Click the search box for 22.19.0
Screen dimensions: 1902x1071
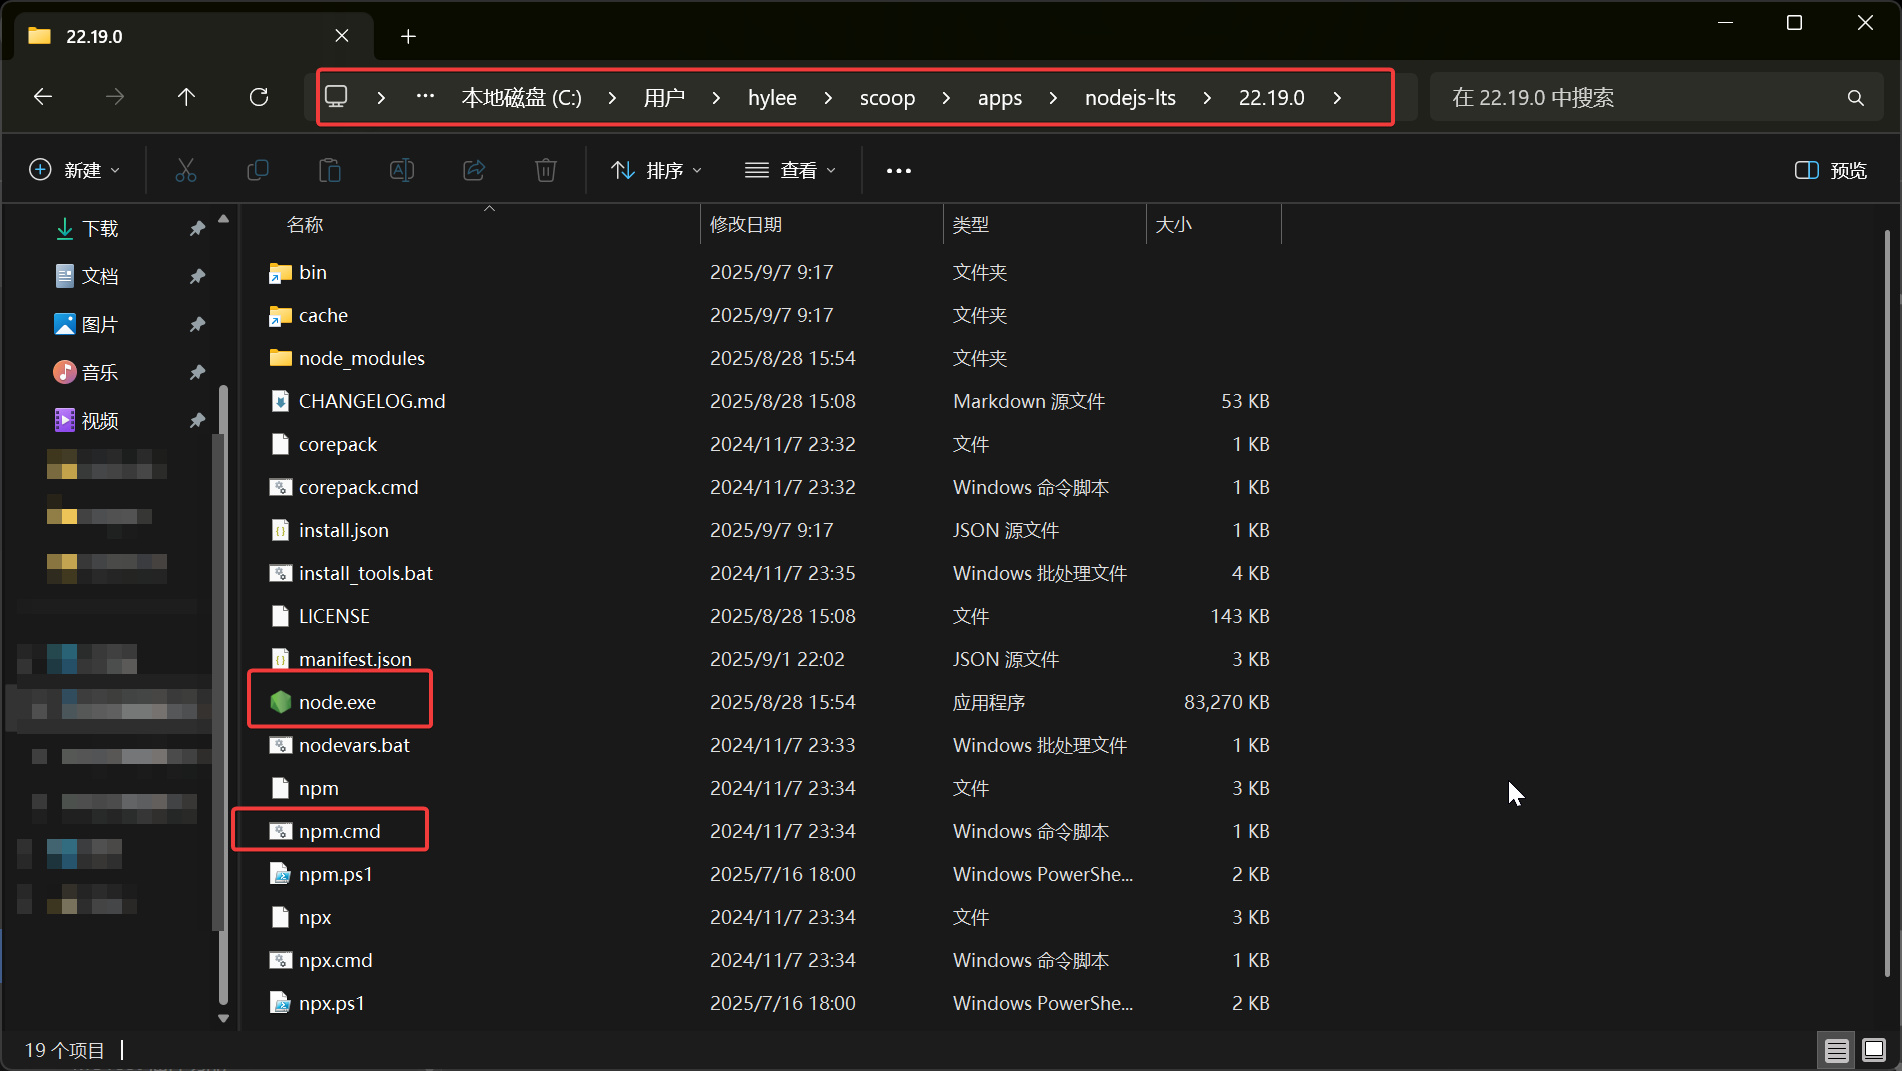click(1640, 98)
